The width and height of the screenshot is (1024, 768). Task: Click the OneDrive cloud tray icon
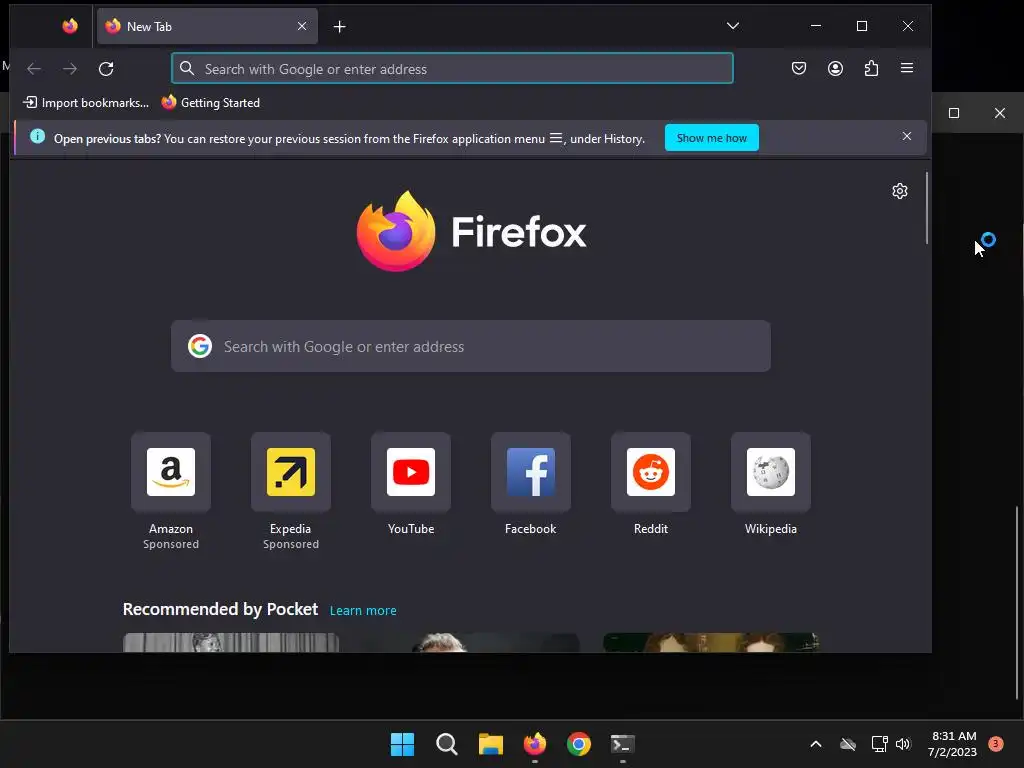click(848, 744)
